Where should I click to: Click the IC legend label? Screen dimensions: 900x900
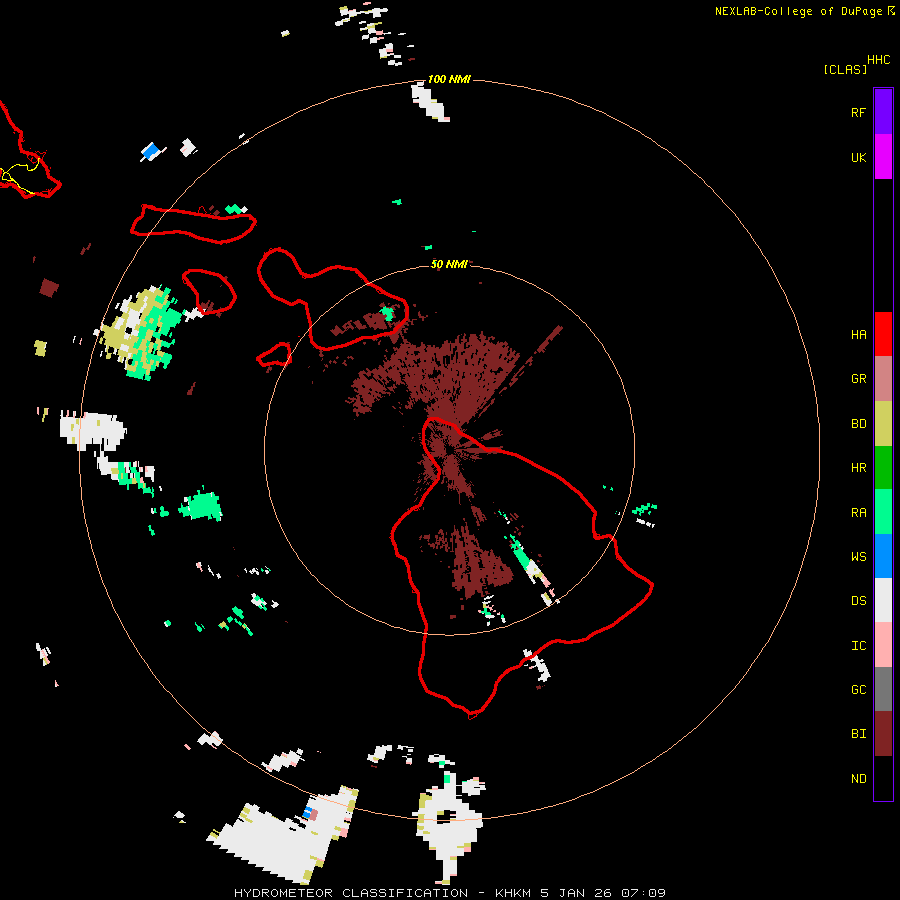[x=858, y=645]
